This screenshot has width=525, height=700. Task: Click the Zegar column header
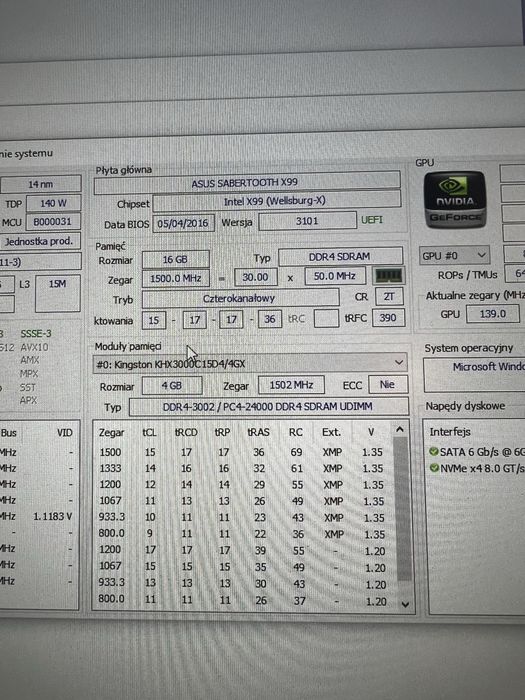112,433
